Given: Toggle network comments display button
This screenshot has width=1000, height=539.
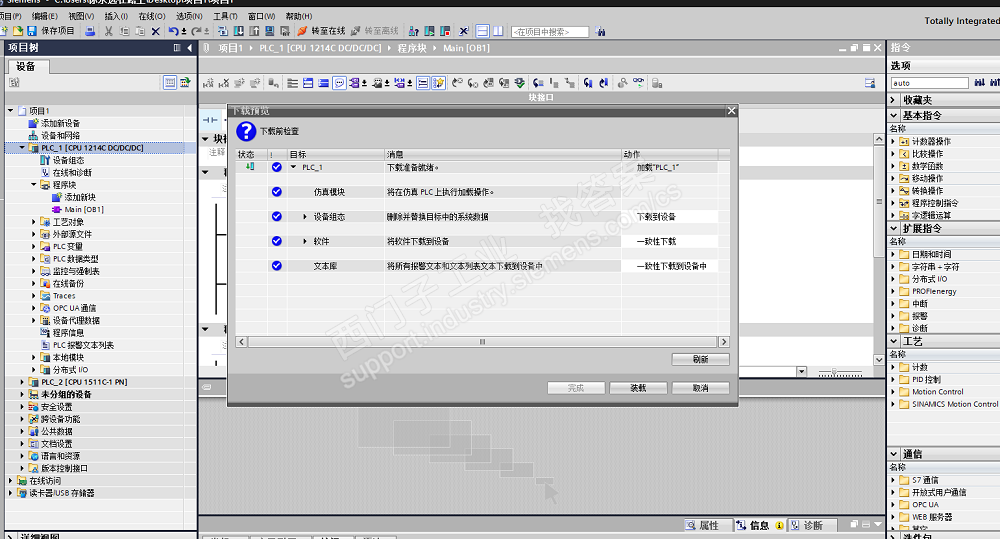Looking at the screenshot, I should (422, 83).
